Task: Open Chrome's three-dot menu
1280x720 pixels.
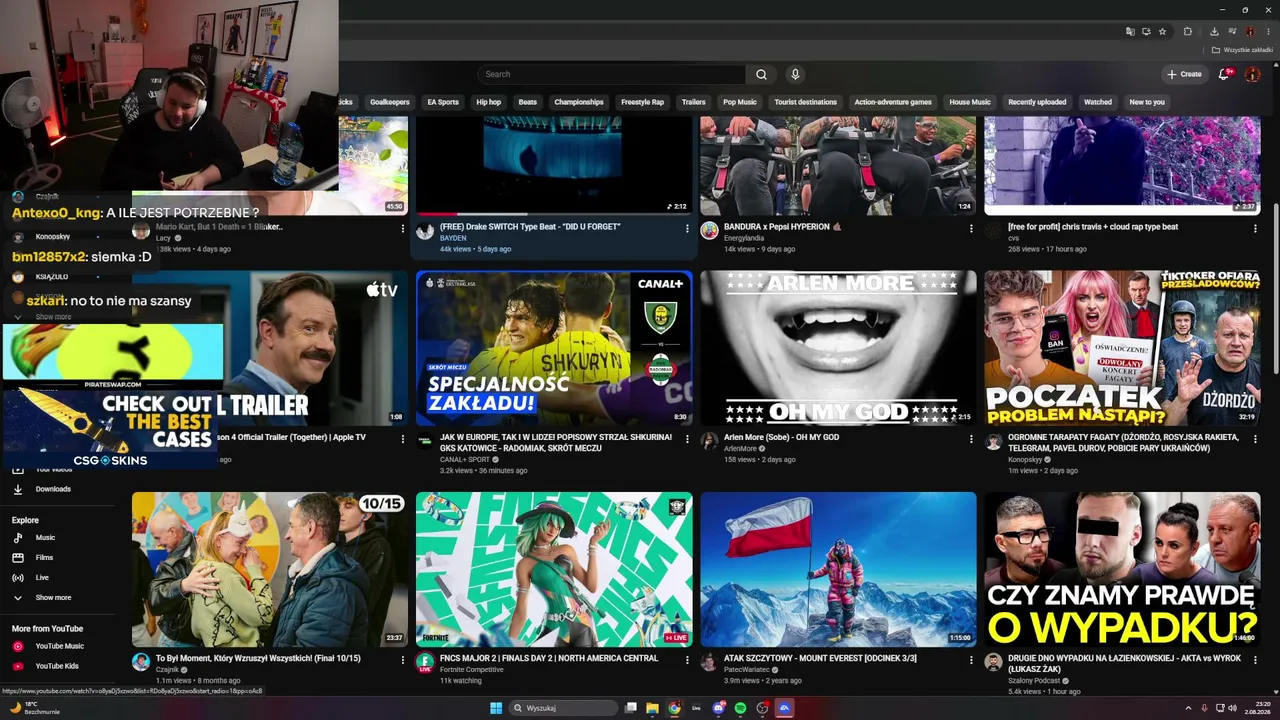Action: [x=1268, y=31]
